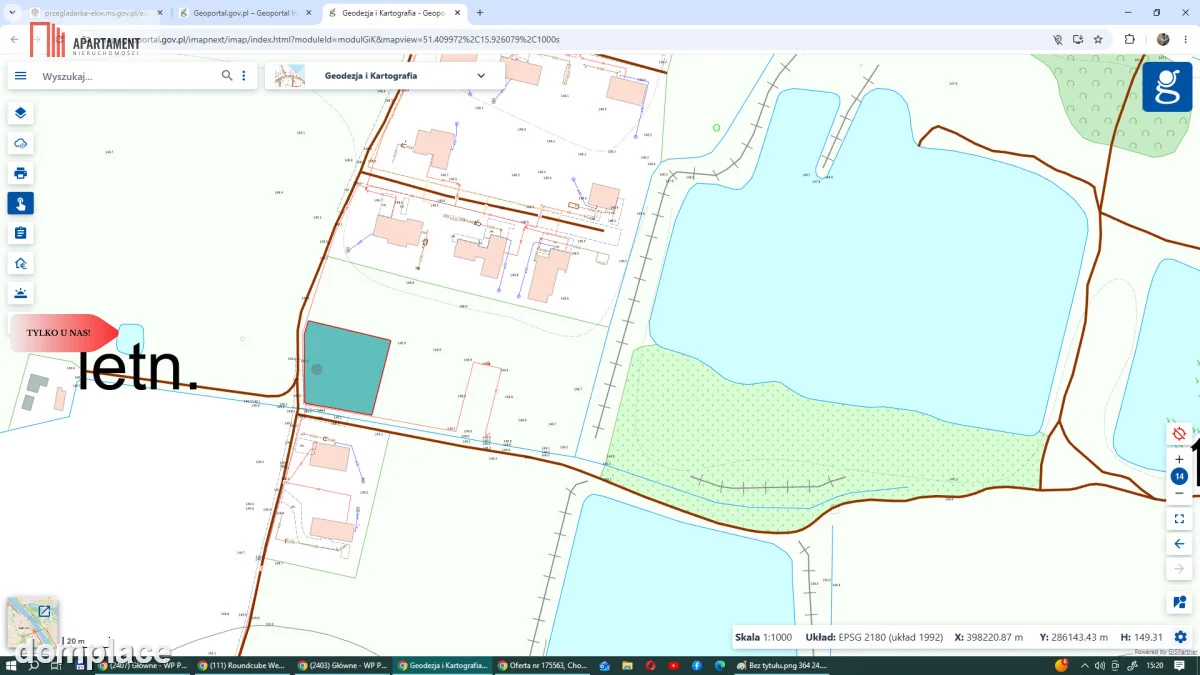
Task: Click the taskbar clock 15:20
Action: click(1154, 665)
